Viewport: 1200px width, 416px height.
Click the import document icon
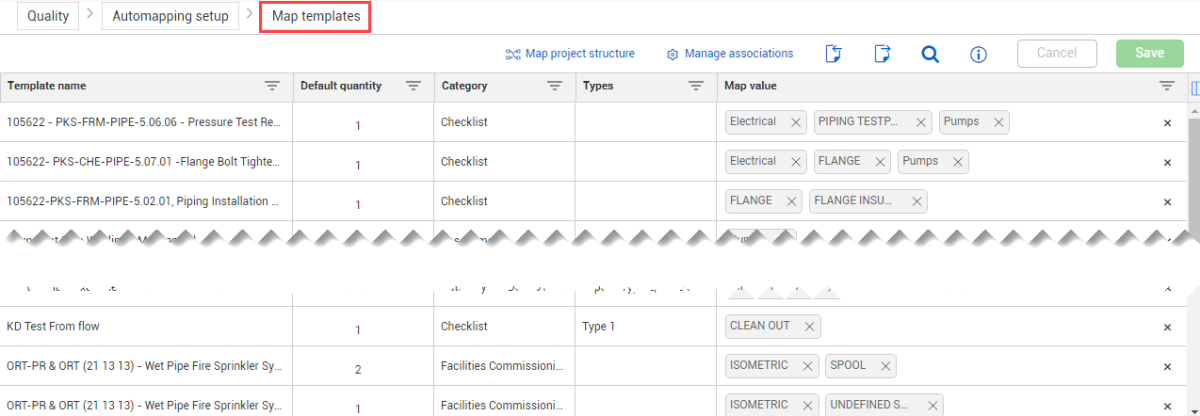(833, 54)
